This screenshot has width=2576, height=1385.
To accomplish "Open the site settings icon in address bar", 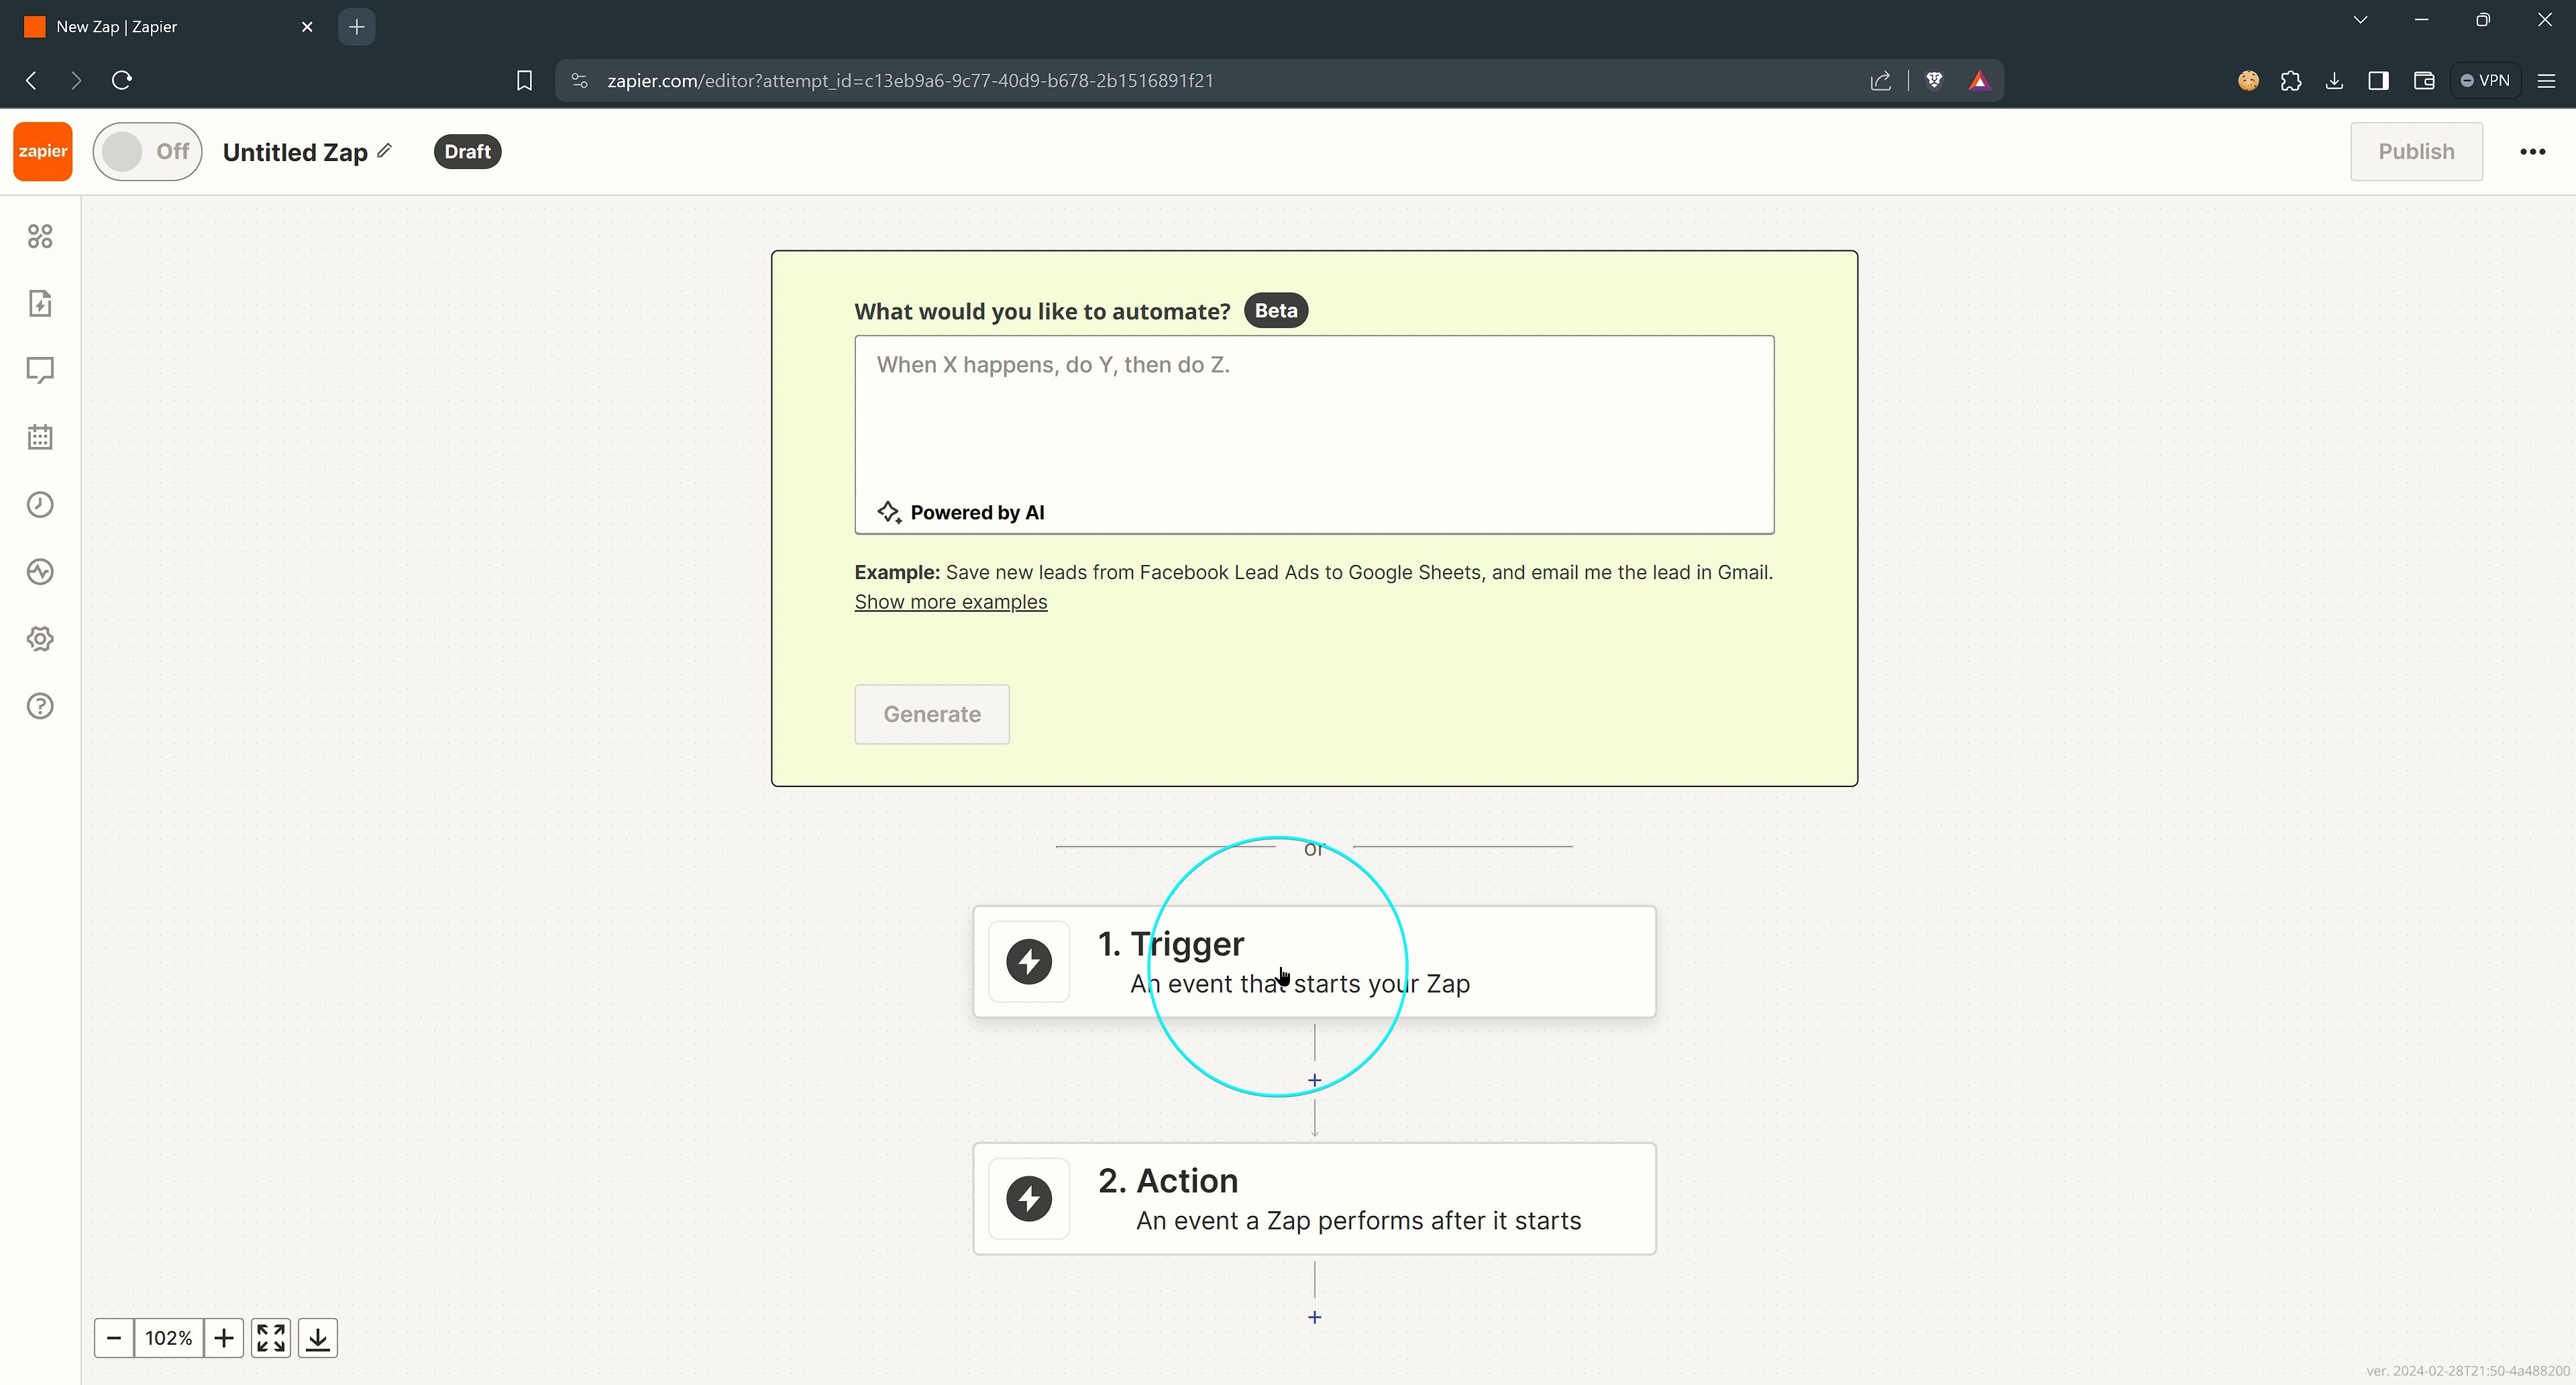I will tap(579, 80).
